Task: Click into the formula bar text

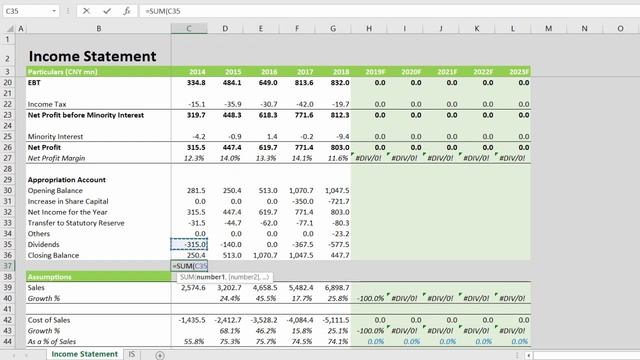Action: click(x=390, y=11)
